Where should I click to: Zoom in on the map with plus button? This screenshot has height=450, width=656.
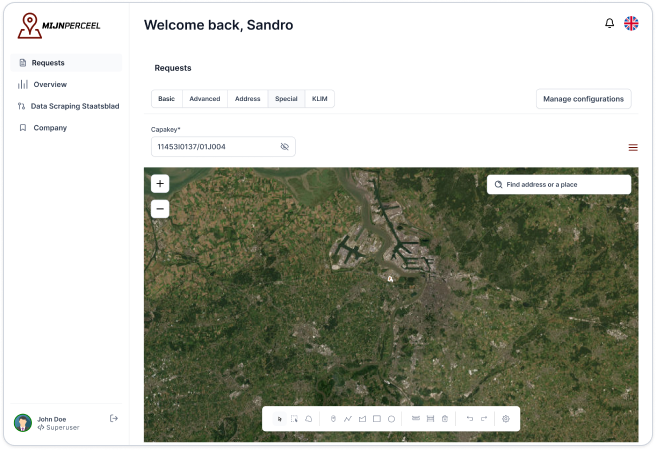click(160, 184)
